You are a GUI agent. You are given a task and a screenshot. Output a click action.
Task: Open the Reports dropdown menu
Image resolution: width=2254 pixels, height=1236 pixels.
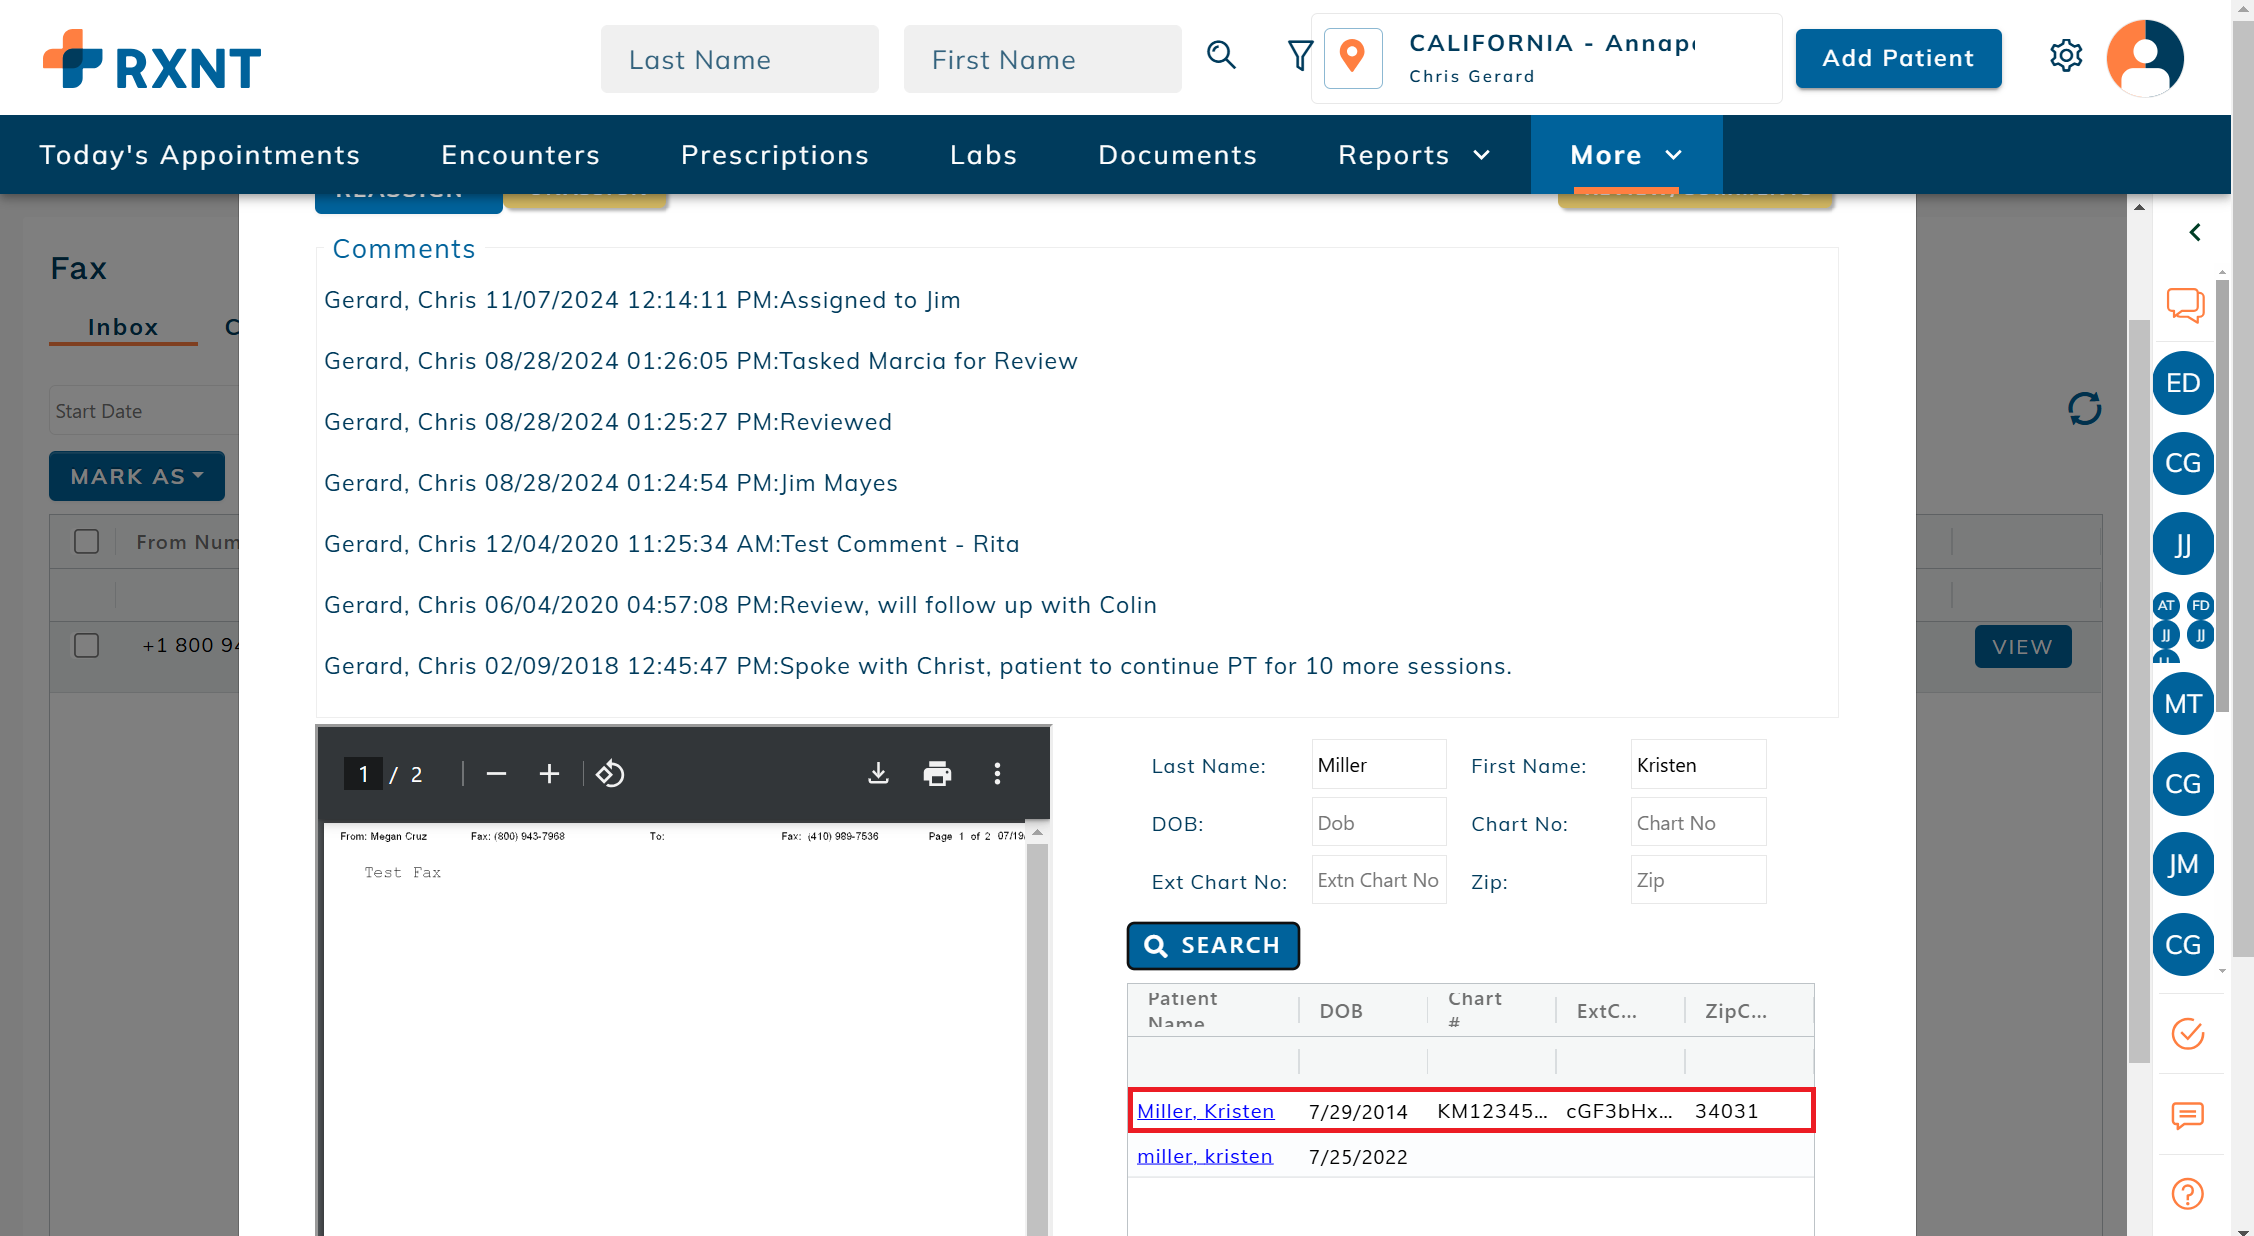coord(1414,155)
